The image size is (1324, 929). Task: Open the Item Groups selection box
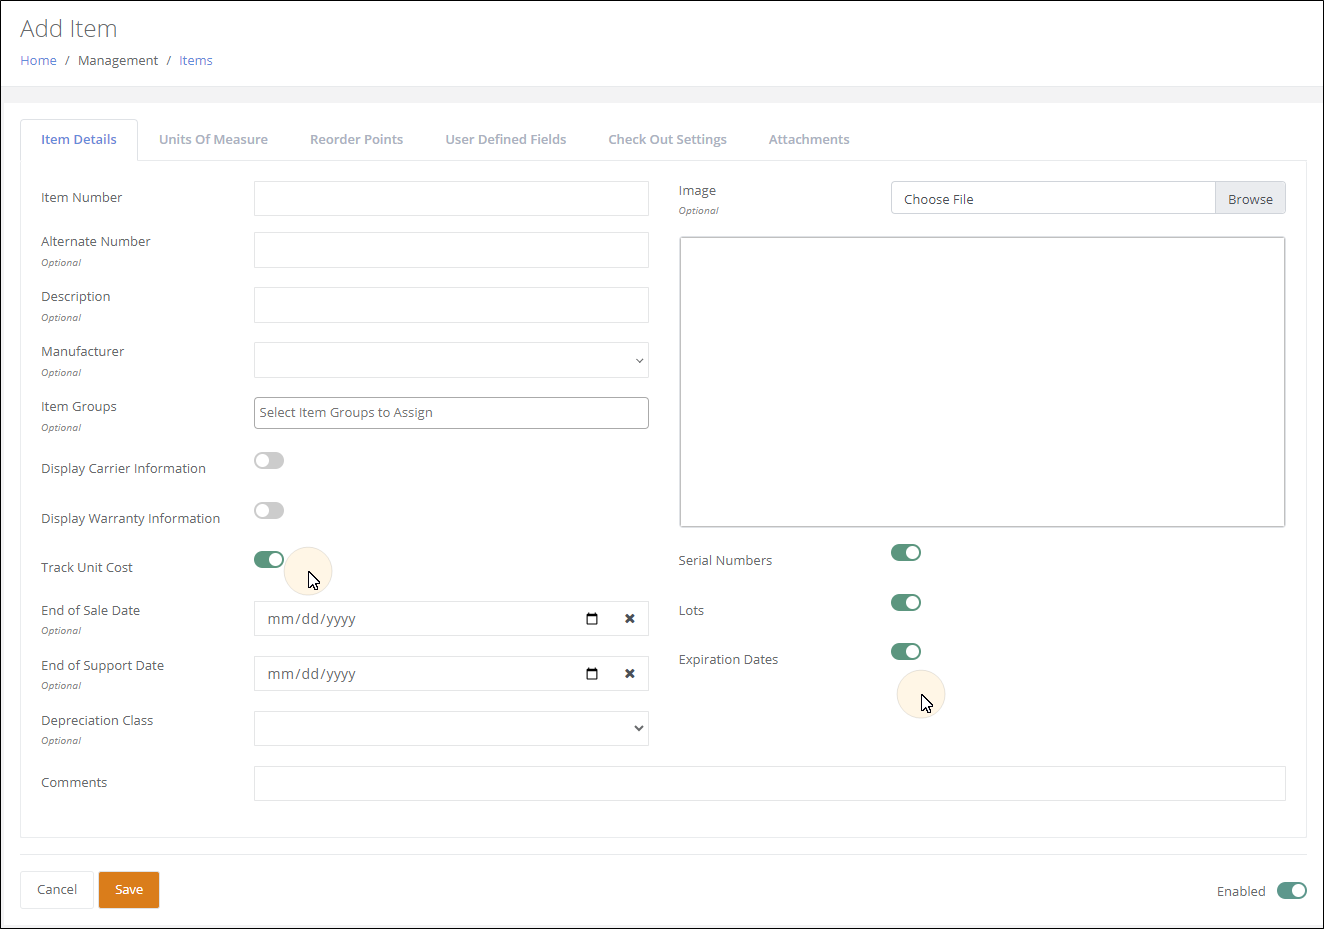pyautogui.click(x=451, y=413)
